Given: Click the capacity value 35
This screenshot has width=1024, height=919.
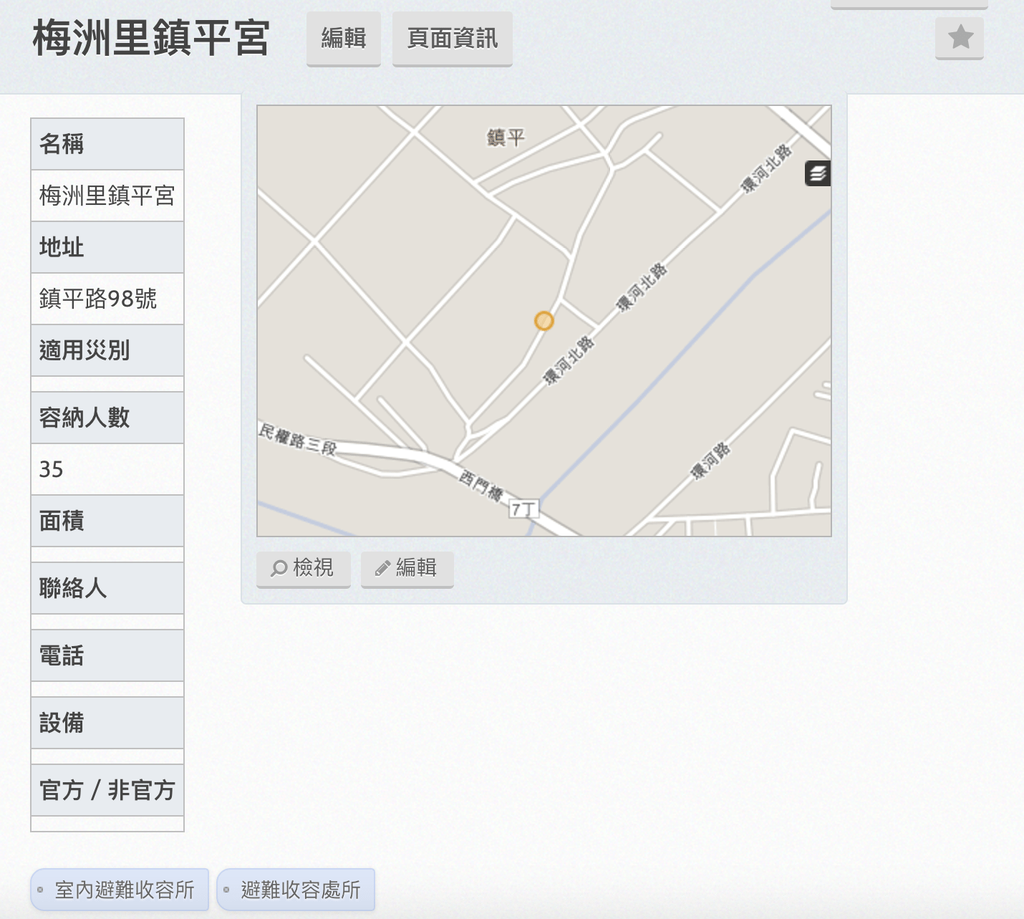Looking at the screenshot, I should (107, 469).
